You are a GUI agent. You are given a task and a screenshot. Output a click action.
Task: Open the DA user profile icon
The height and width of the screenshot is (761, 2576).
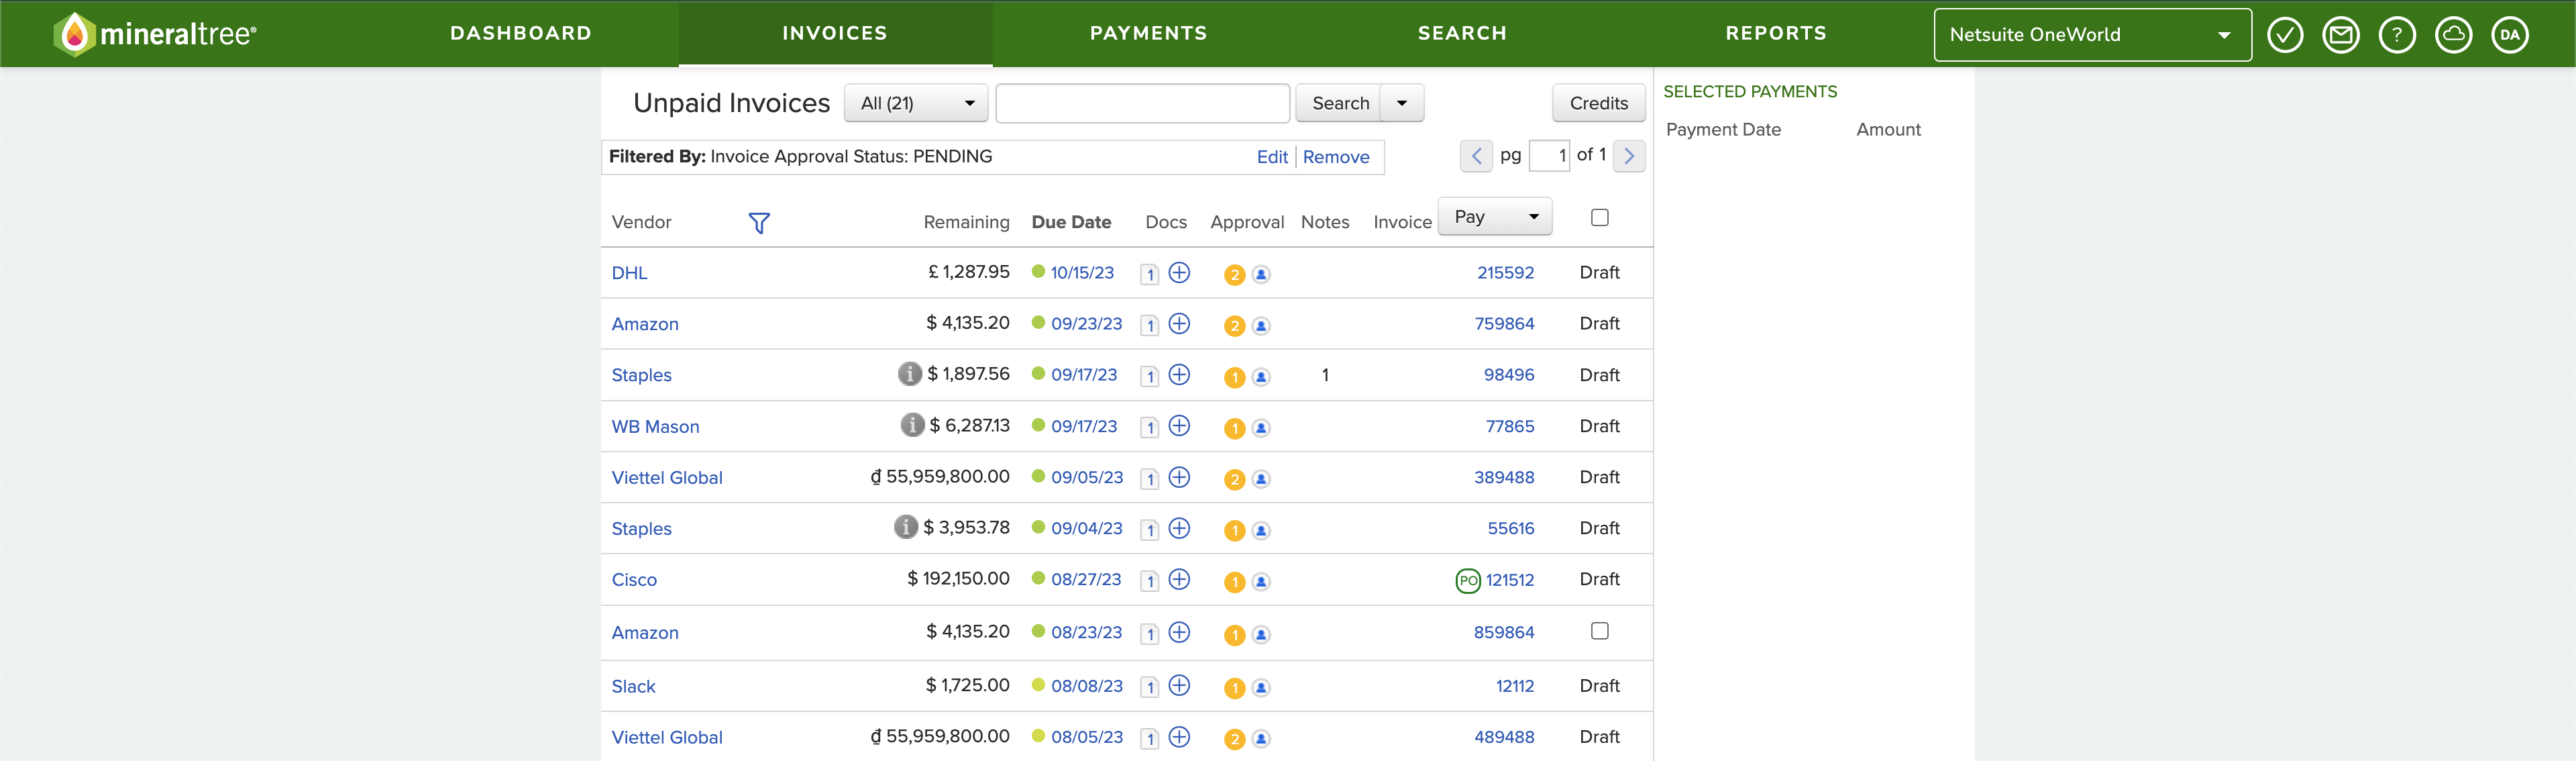coord(2509,35)
